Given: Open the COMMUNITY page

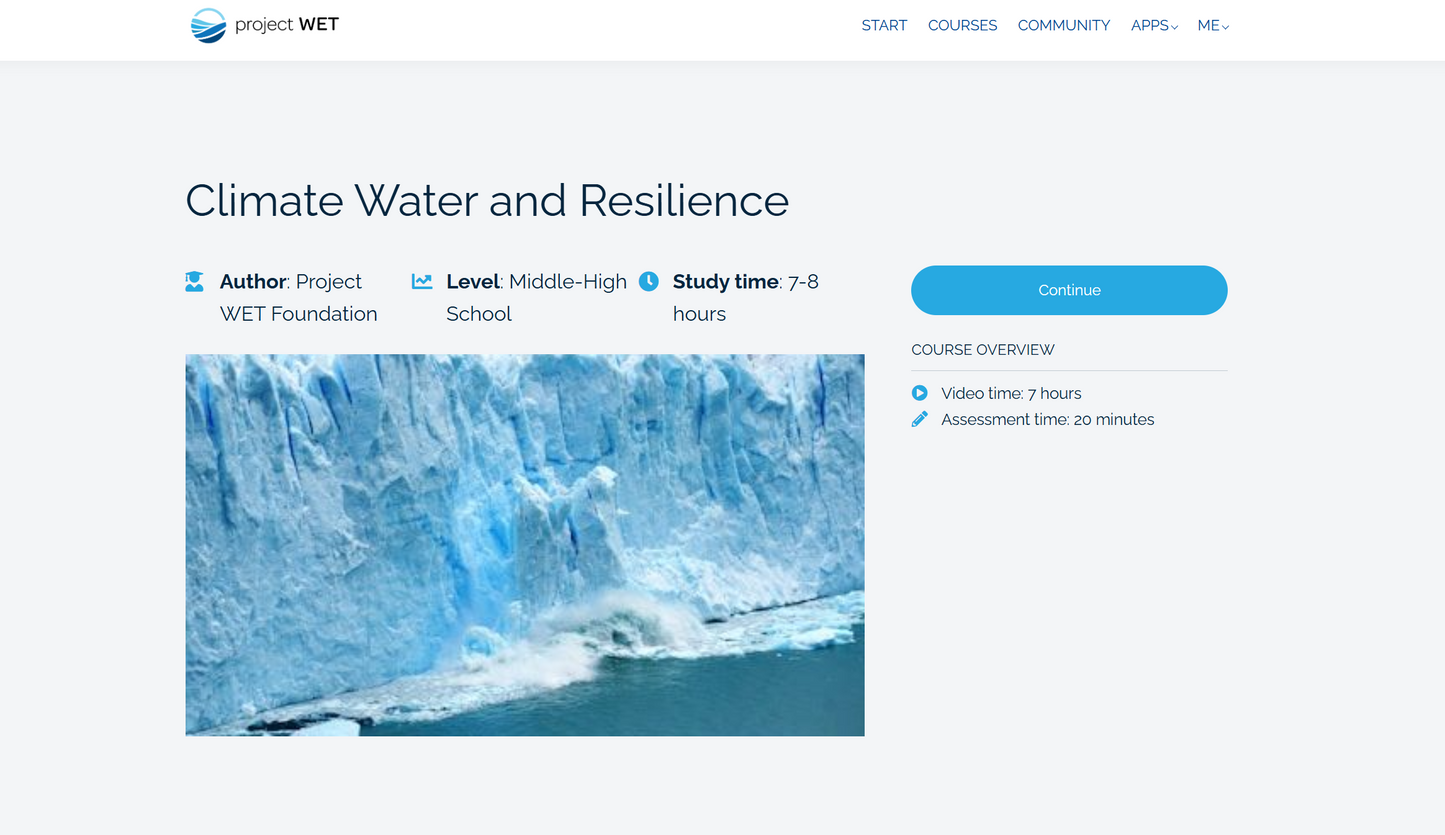Looking at the screenshot, I should point(1063,25).
